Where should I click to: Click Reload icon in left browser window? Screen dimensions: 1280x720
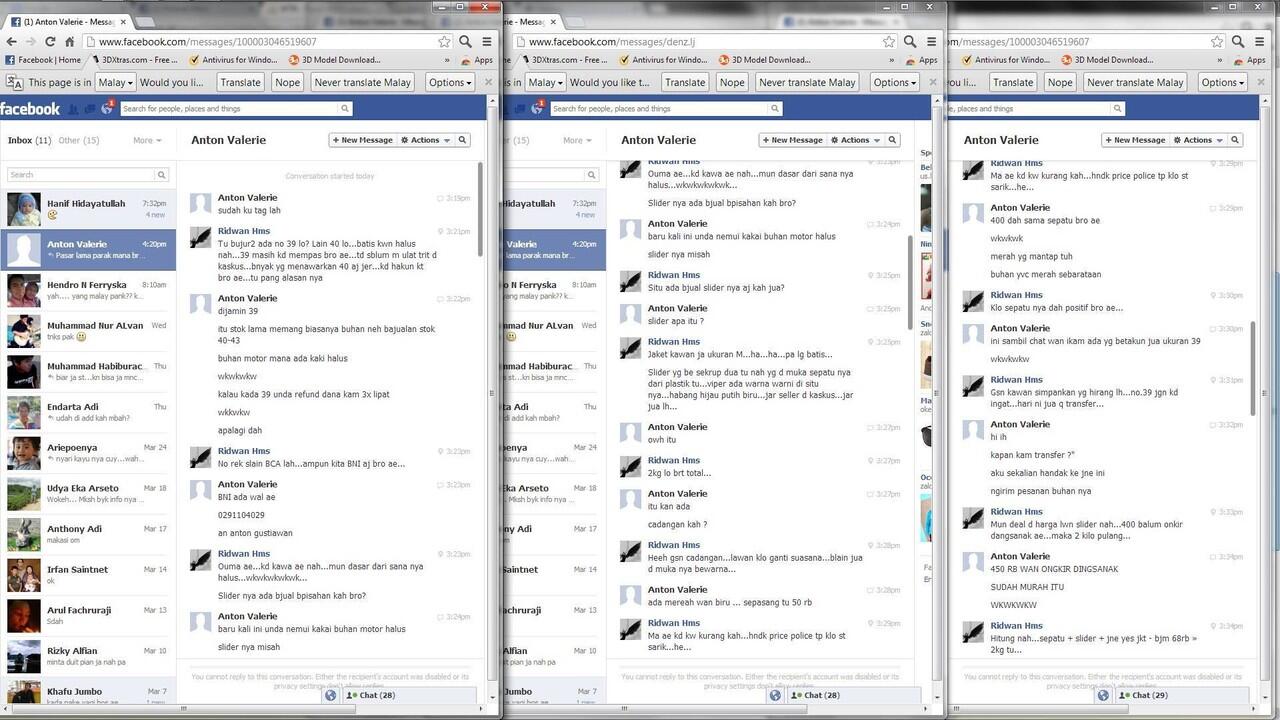coord(50,42)
